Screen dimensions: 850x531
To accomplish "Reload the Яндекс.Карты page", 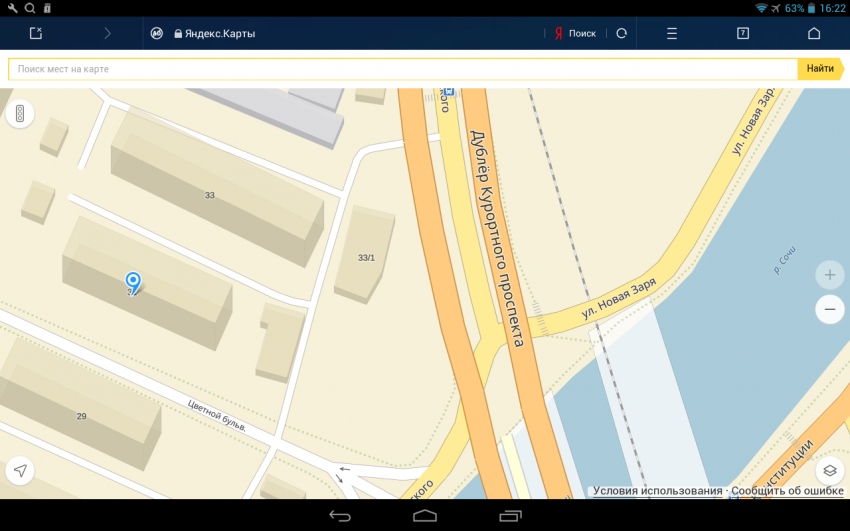I will [x=621, y=33].
